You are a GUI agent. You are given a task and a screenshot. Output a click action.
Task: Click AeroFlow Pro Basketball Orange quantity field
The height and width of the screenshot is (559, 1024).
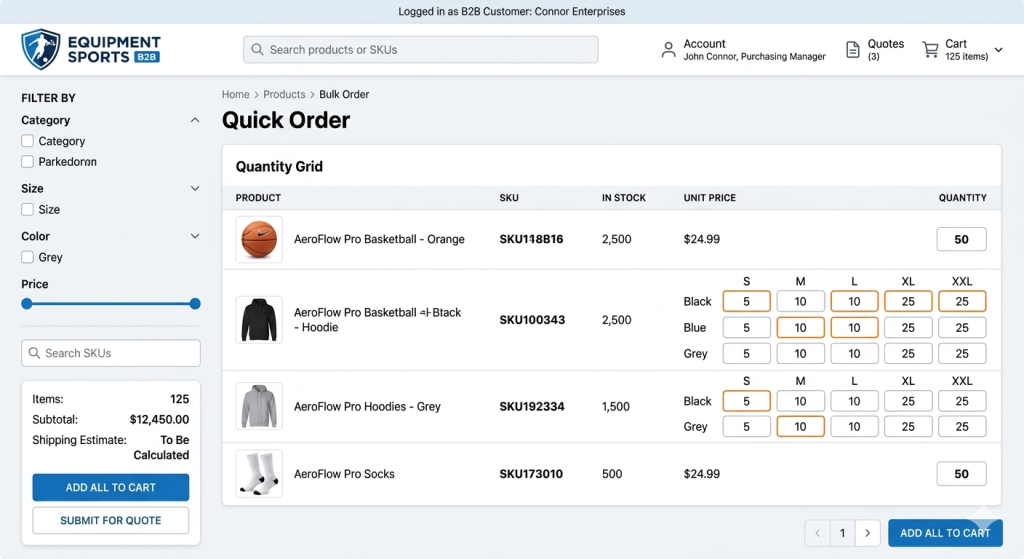tap(961, 239)
